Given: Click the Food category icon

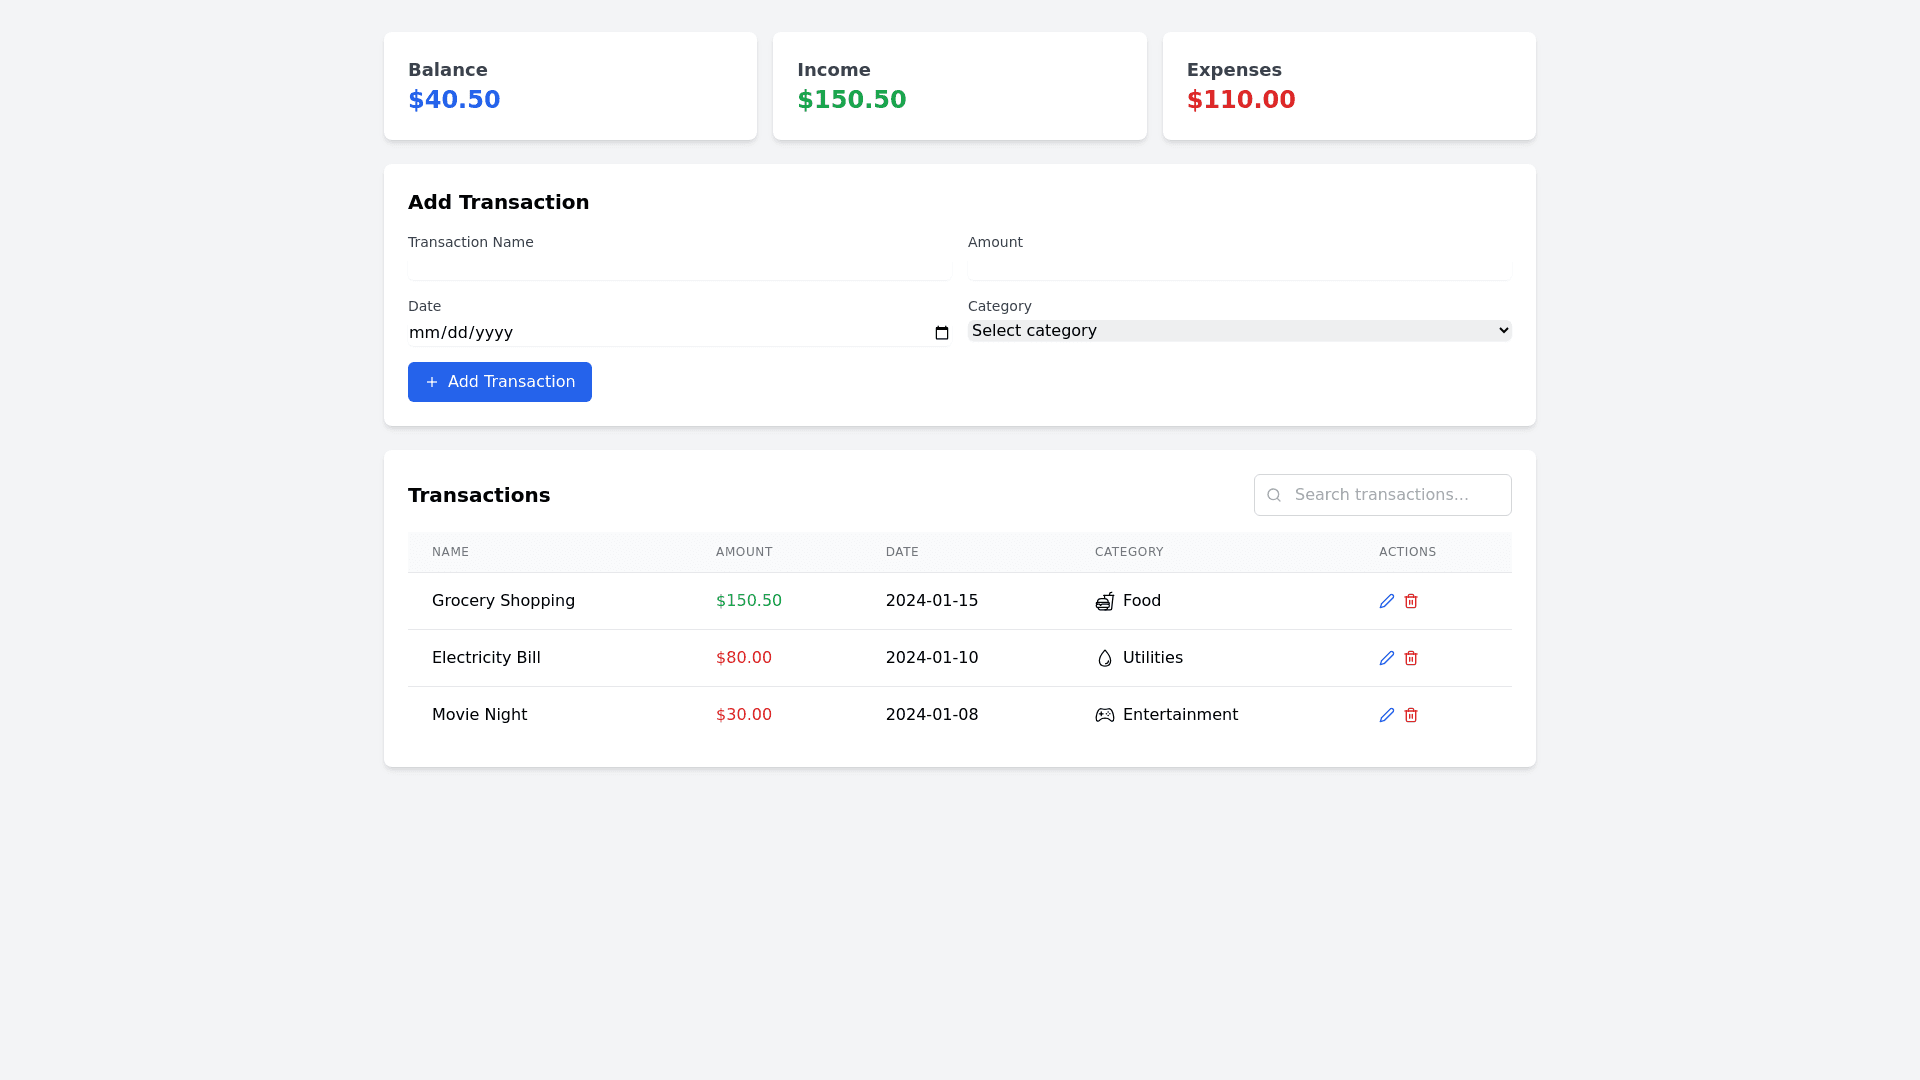Looking at the screenshot, I should point(1104,601).
